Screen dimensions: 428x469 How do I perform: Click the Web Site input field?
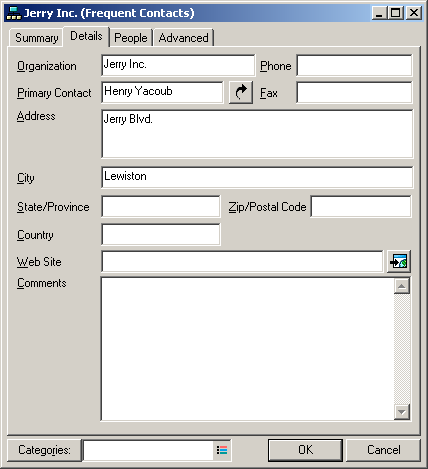click(242, 262)
